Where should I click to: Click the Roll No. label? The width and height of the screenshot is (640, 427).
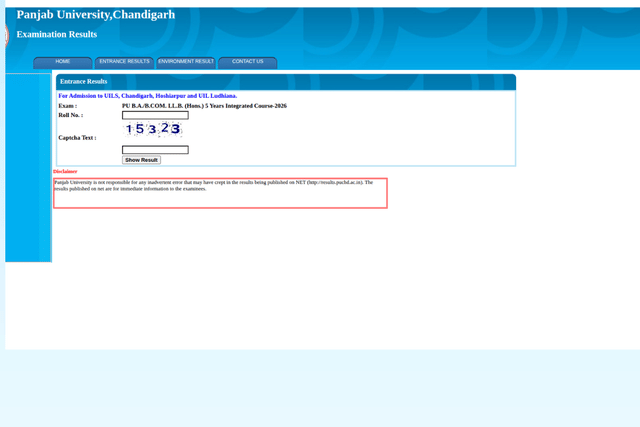[x=71, y=115]
